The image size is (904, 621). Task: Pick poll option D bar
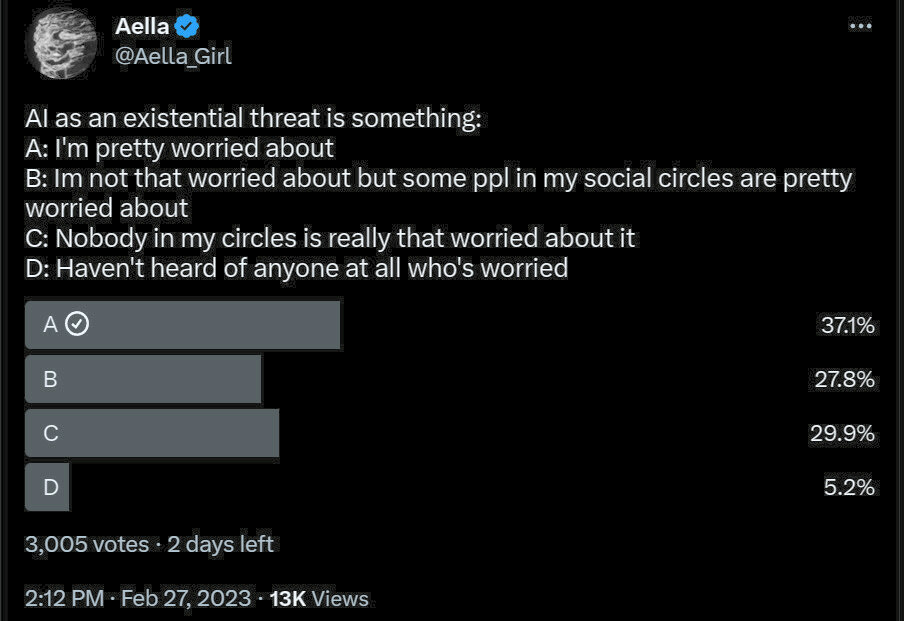[47, 487]
